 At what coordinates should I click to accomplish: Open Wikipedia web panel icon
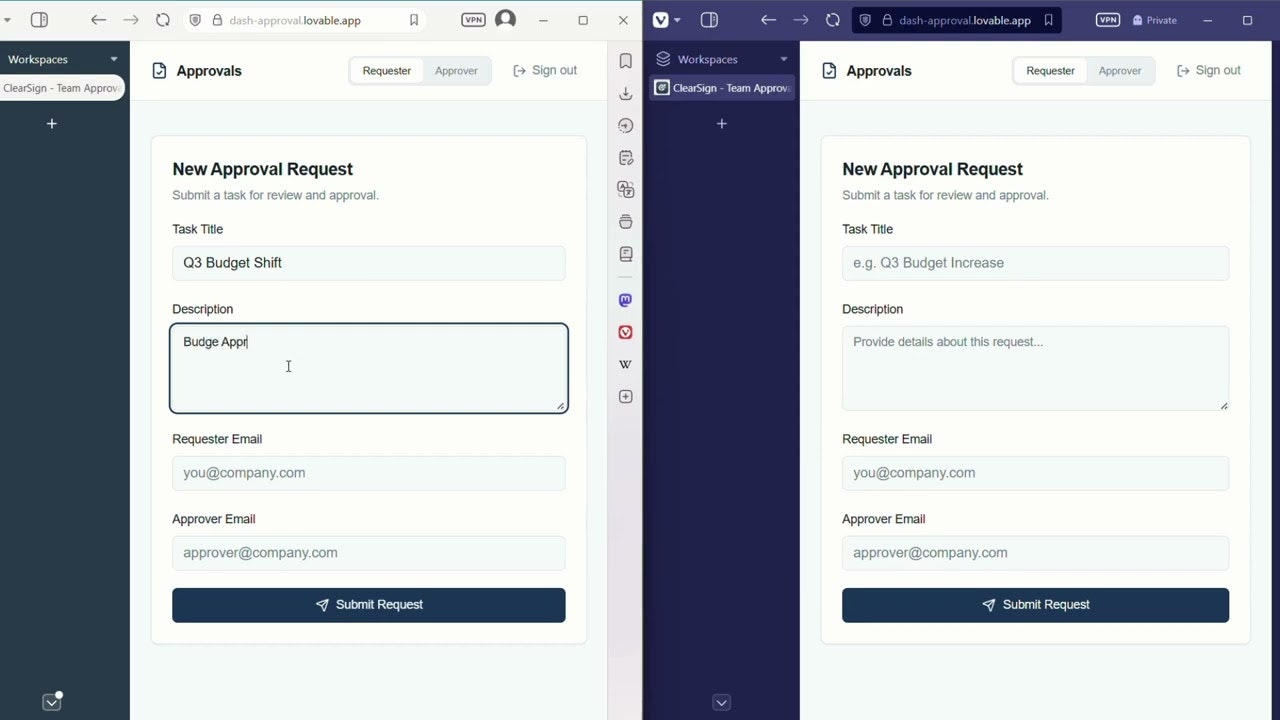point(626,364)
